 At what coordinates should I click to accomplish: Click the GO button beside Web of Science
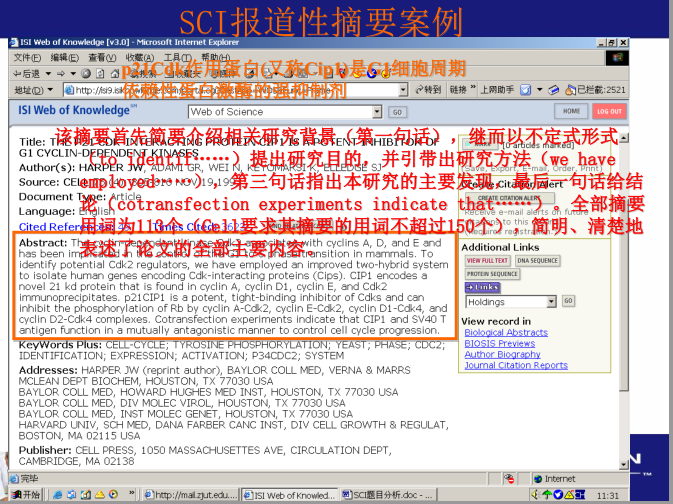[x=397, y=112]
